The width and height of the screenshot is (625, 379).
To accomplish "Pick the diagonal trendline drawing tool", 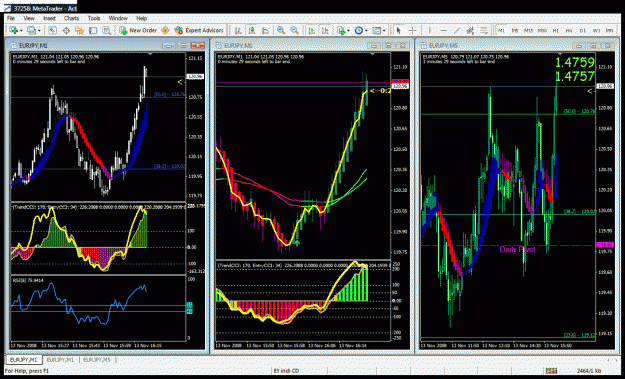I will point(457,30).
